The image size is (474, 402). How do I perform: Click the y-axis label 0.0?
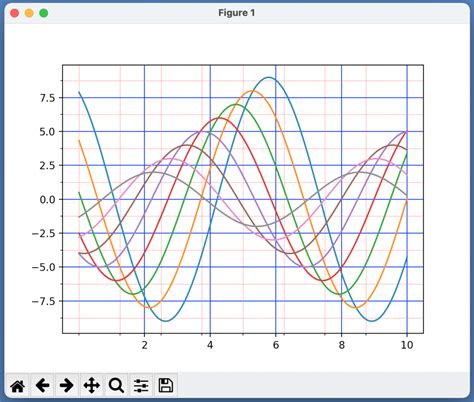click(x=48, y=200)
